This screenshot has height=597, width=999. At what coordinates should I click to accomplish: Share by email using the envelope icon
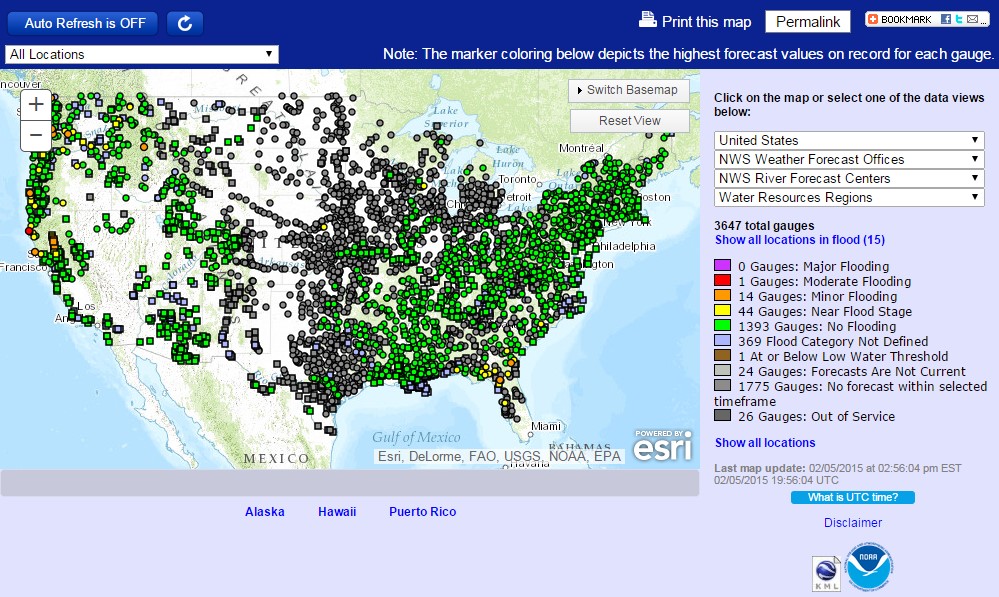click(972, 19)
